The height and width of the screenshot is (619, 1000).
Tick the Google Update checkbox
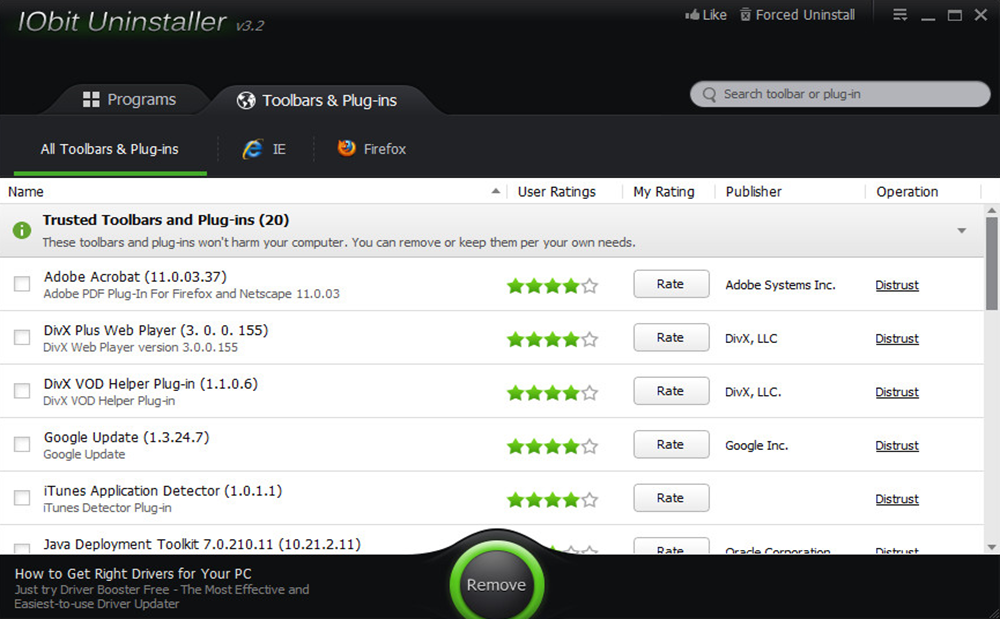click(22, 444)
